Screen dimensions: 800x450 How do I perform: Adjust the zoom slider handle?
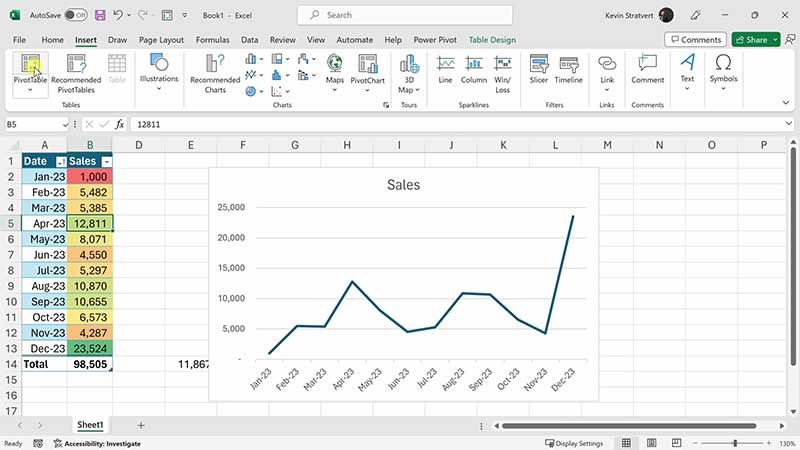pyautogui.click(x=735, y=443)
